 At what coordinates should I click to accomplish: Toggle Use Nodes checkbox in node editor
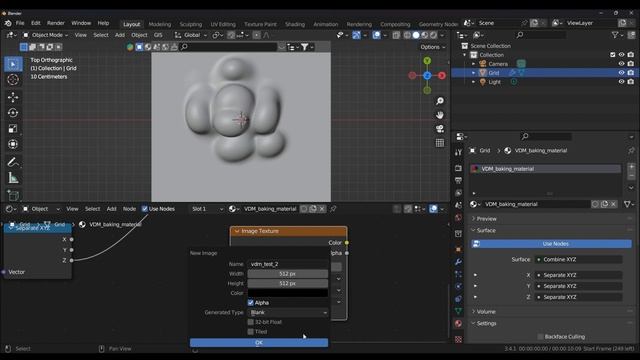click(x=144, y=209)
